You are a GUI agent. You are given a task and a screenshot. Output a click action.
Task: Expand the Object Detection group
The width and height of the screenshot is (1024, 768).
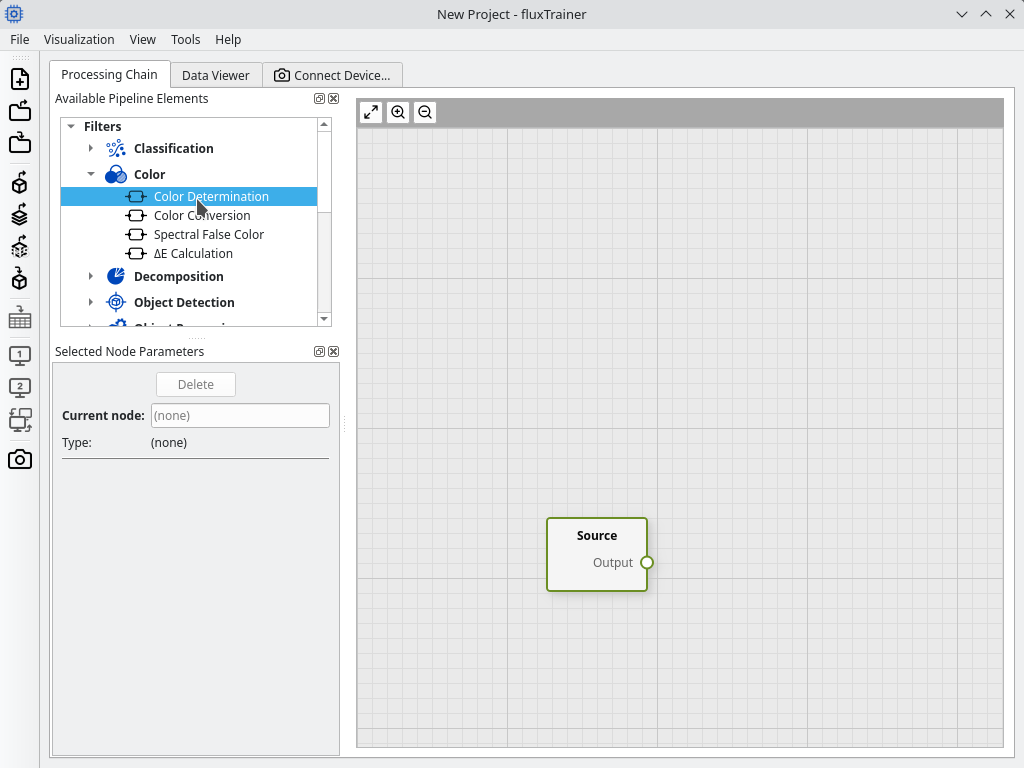pos(91,302)
